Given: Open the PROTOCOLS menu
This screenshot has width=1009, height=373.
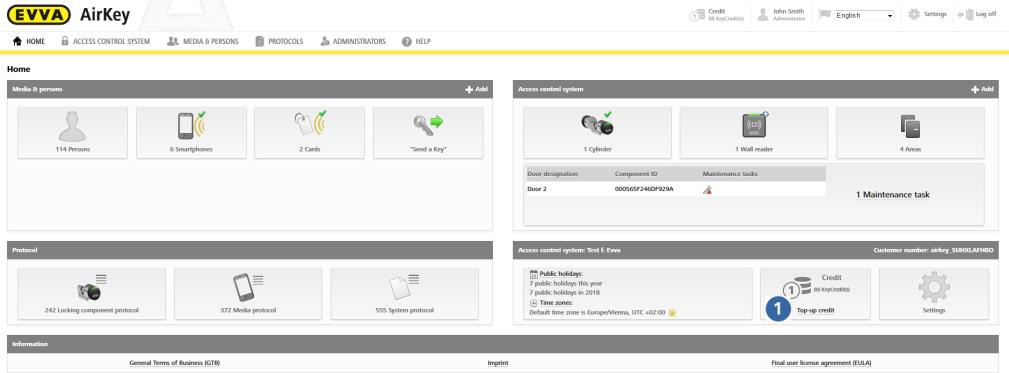Looking at the screenshot, I should 279,41.
